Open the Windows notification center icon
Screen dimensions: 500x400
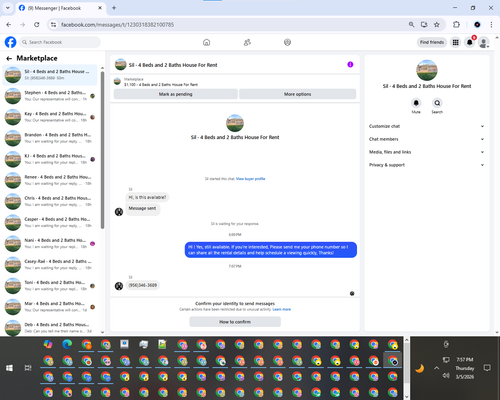pos(487,368)
